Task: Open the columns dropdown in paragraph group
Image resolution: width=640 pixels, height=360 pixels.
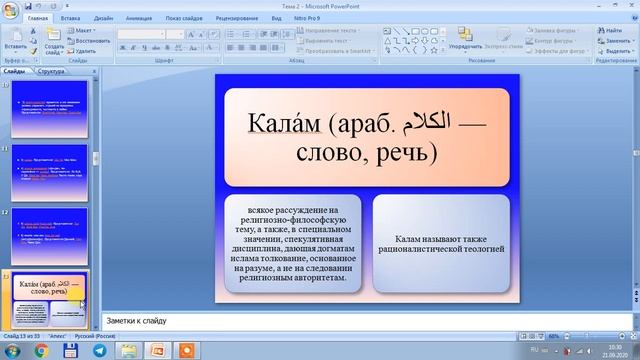Action: pyautogui.click(x=277, y=48)
